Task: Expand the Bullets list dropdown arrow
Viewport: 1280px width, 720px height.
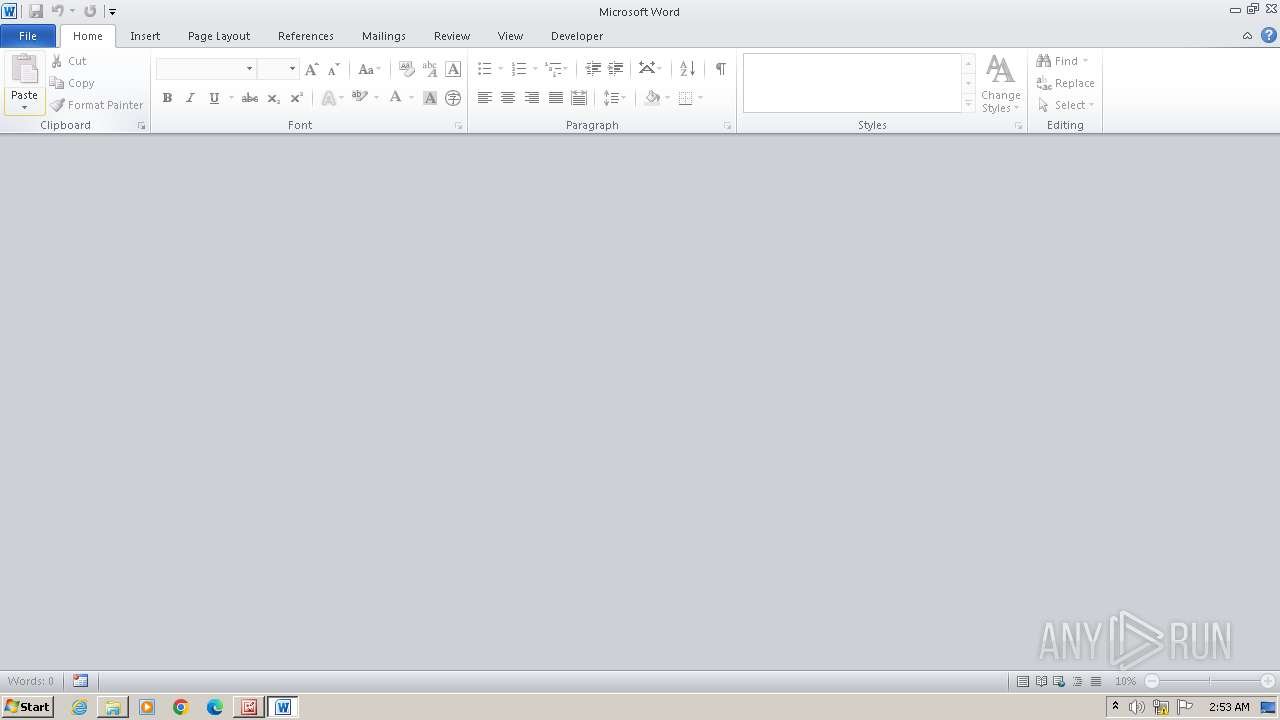Action: [501, 69]
